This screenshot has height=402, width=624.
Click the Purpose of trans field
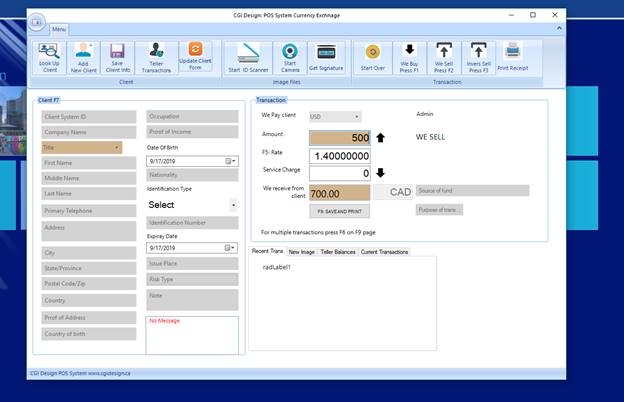(439, 210)
